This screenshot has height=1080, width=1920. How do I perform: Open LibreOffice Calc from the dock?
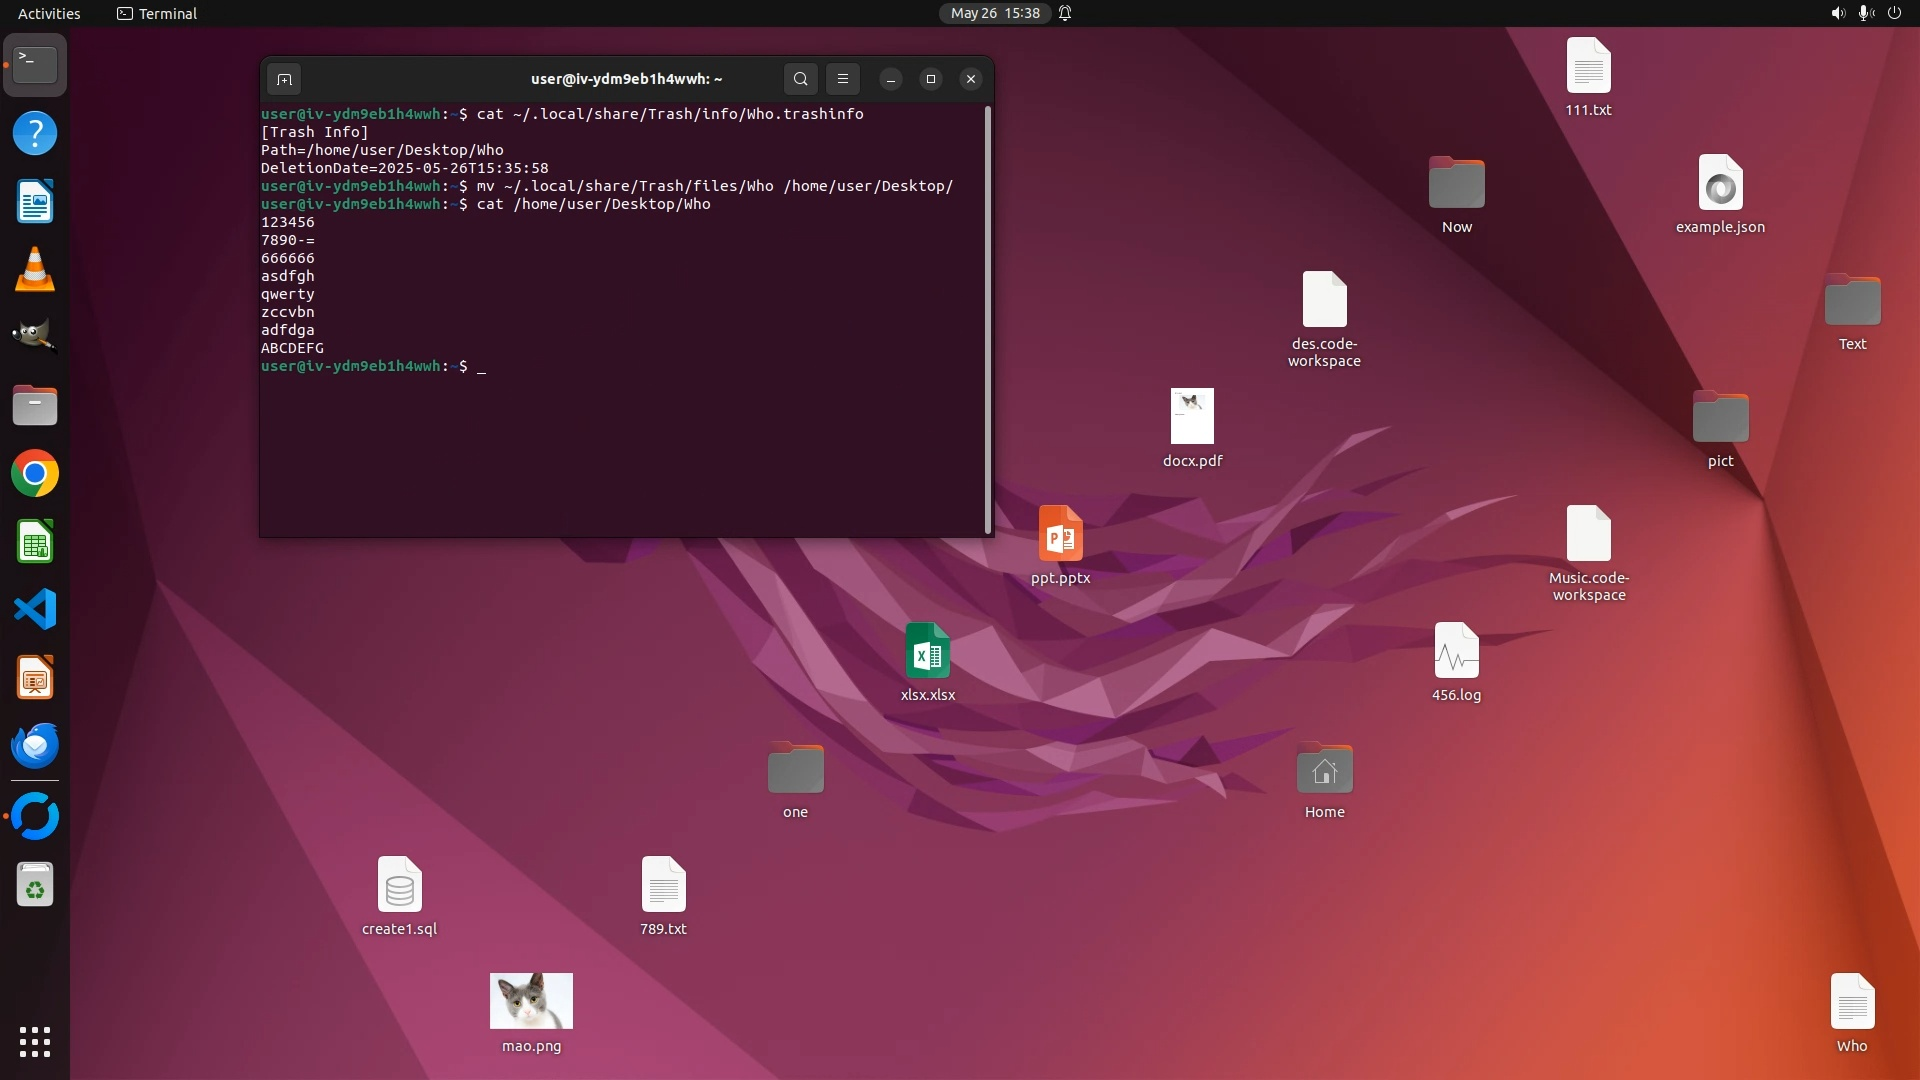[x=35, y=542]
